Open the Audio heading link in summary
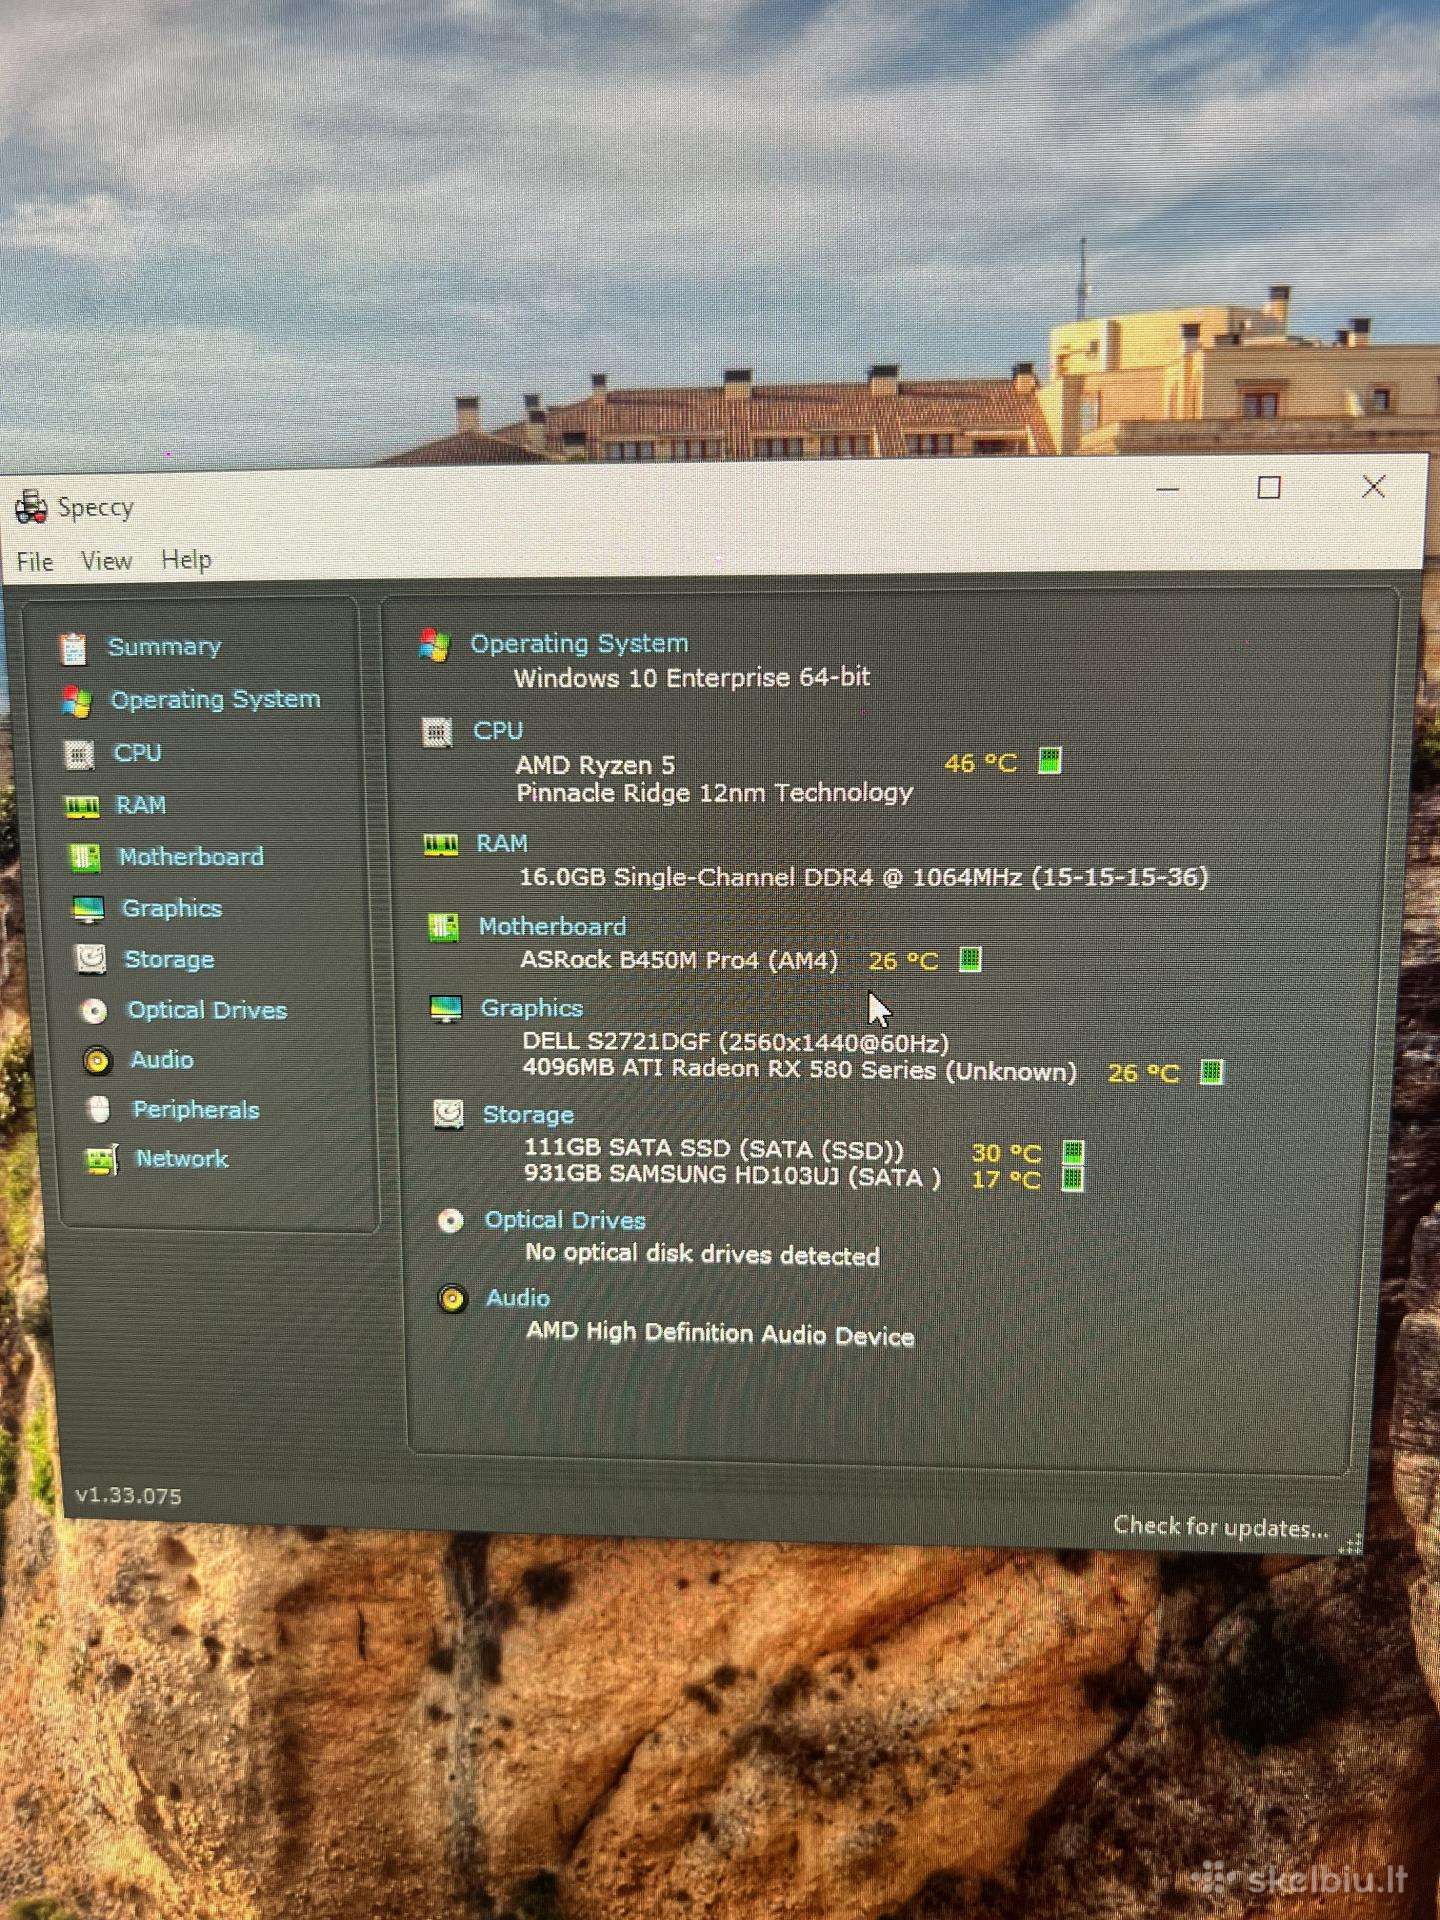 click(518, 1298)
